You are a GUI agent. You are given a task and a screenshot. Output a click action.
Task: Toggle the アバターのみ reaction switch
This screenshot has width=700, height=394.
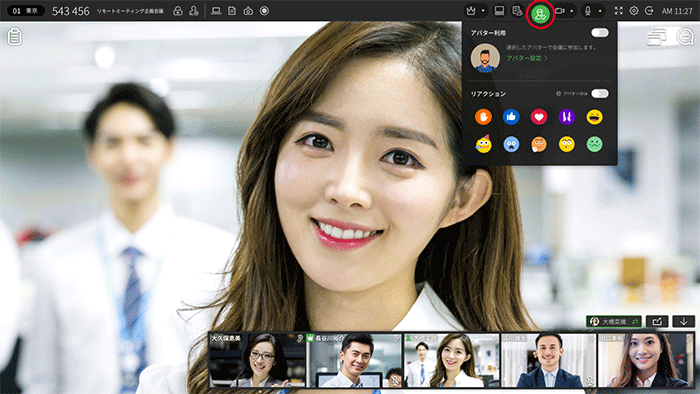pos(600,93)
